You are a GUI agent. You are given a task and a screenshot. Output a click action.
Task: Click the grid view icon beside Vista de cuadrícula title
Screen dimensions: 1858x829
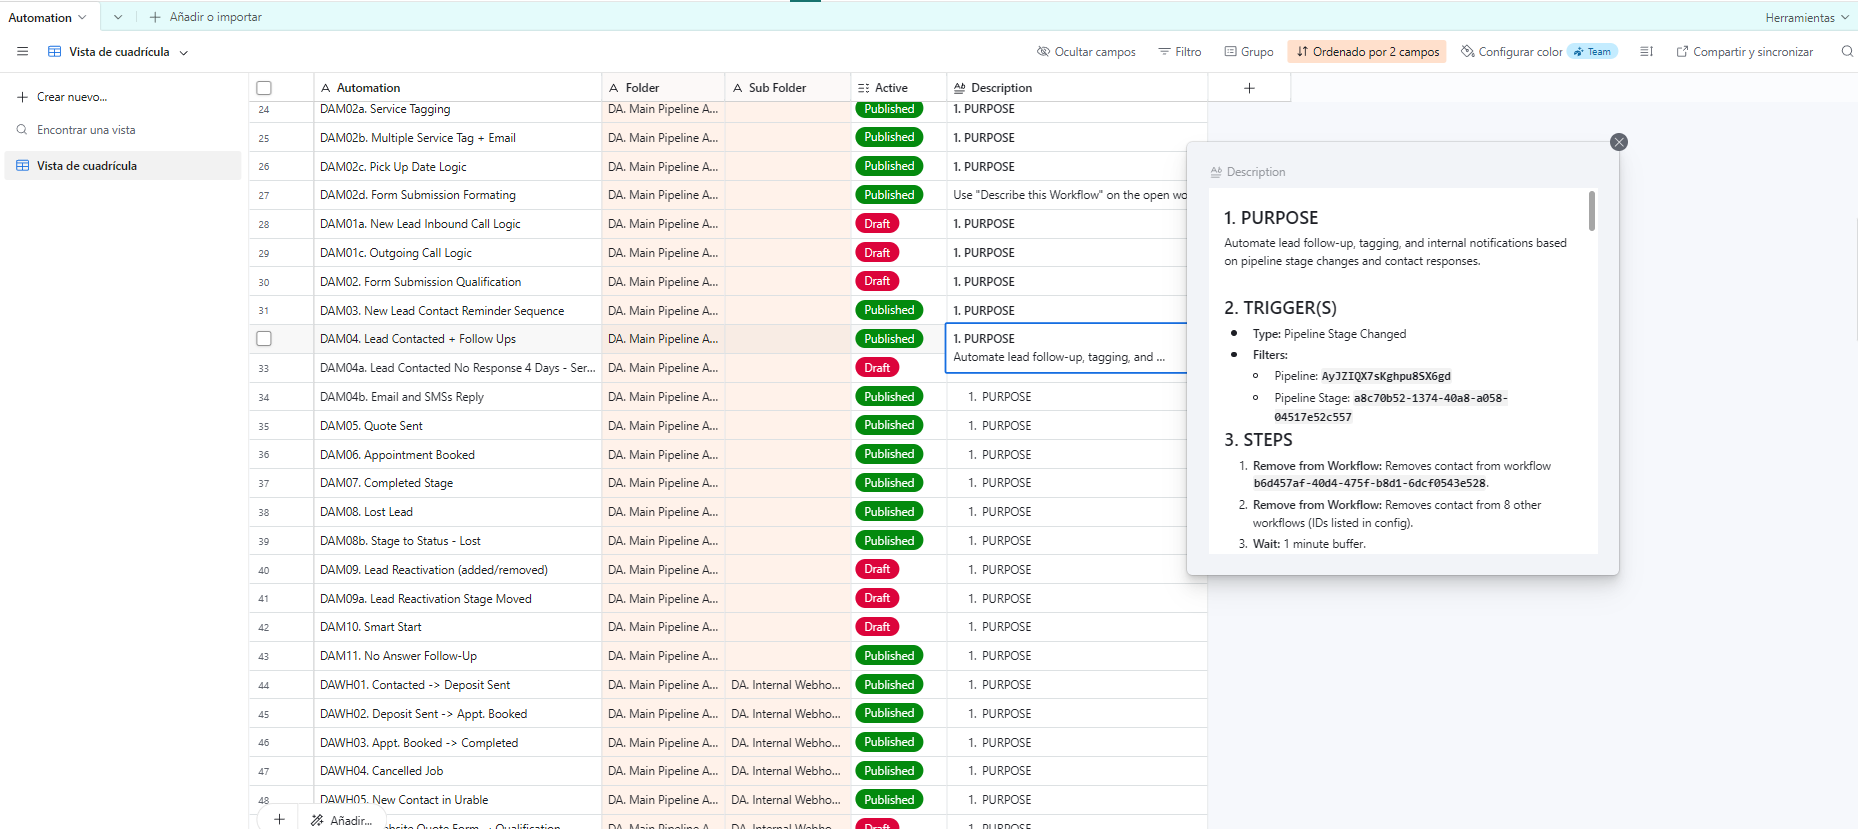(x=55, y=52)
